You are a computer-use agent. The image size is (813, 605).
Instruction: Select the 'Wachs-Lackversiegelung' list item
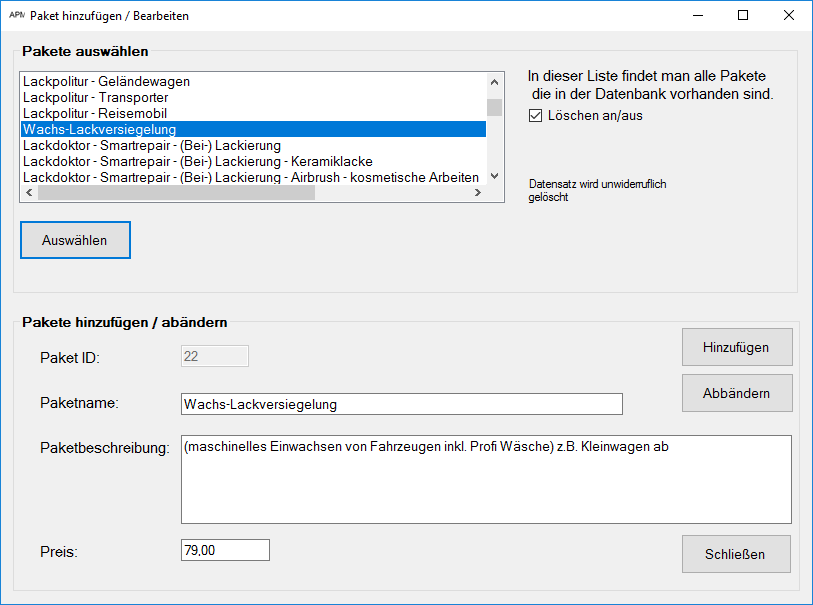pyautogui.click(x=100, y=129)
